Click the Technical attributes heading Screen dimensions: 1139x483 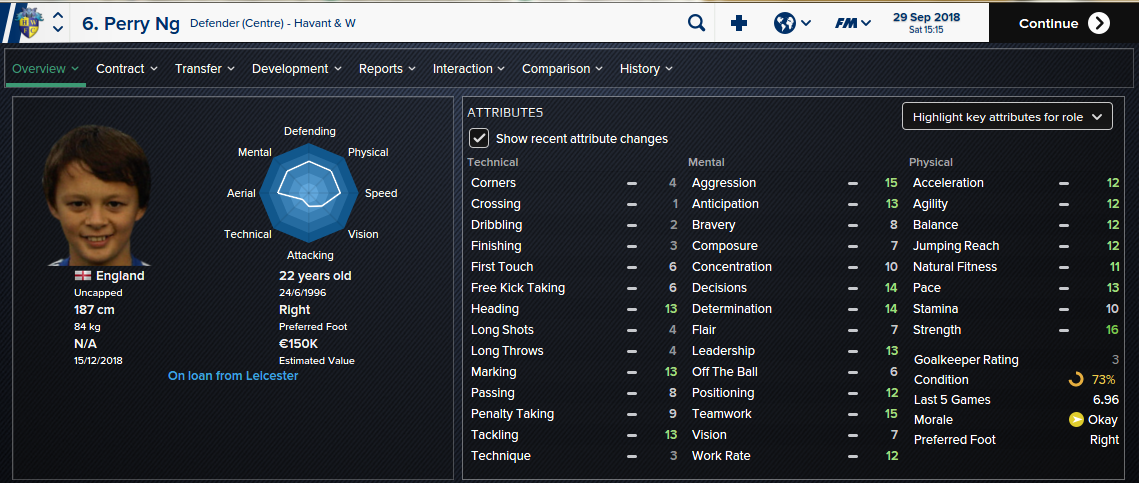pos(493,162)
